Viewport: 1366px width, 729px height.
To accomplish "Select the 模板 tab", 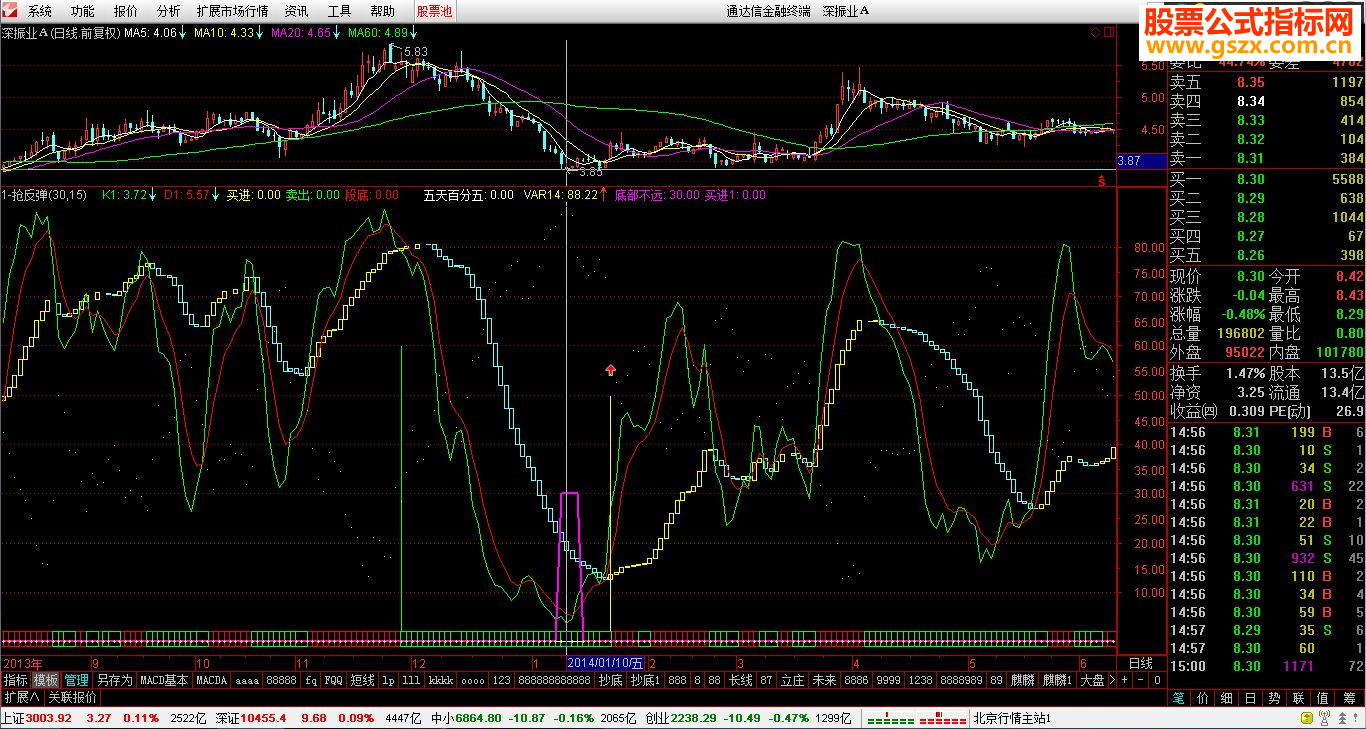I will (x=46, y=680).
